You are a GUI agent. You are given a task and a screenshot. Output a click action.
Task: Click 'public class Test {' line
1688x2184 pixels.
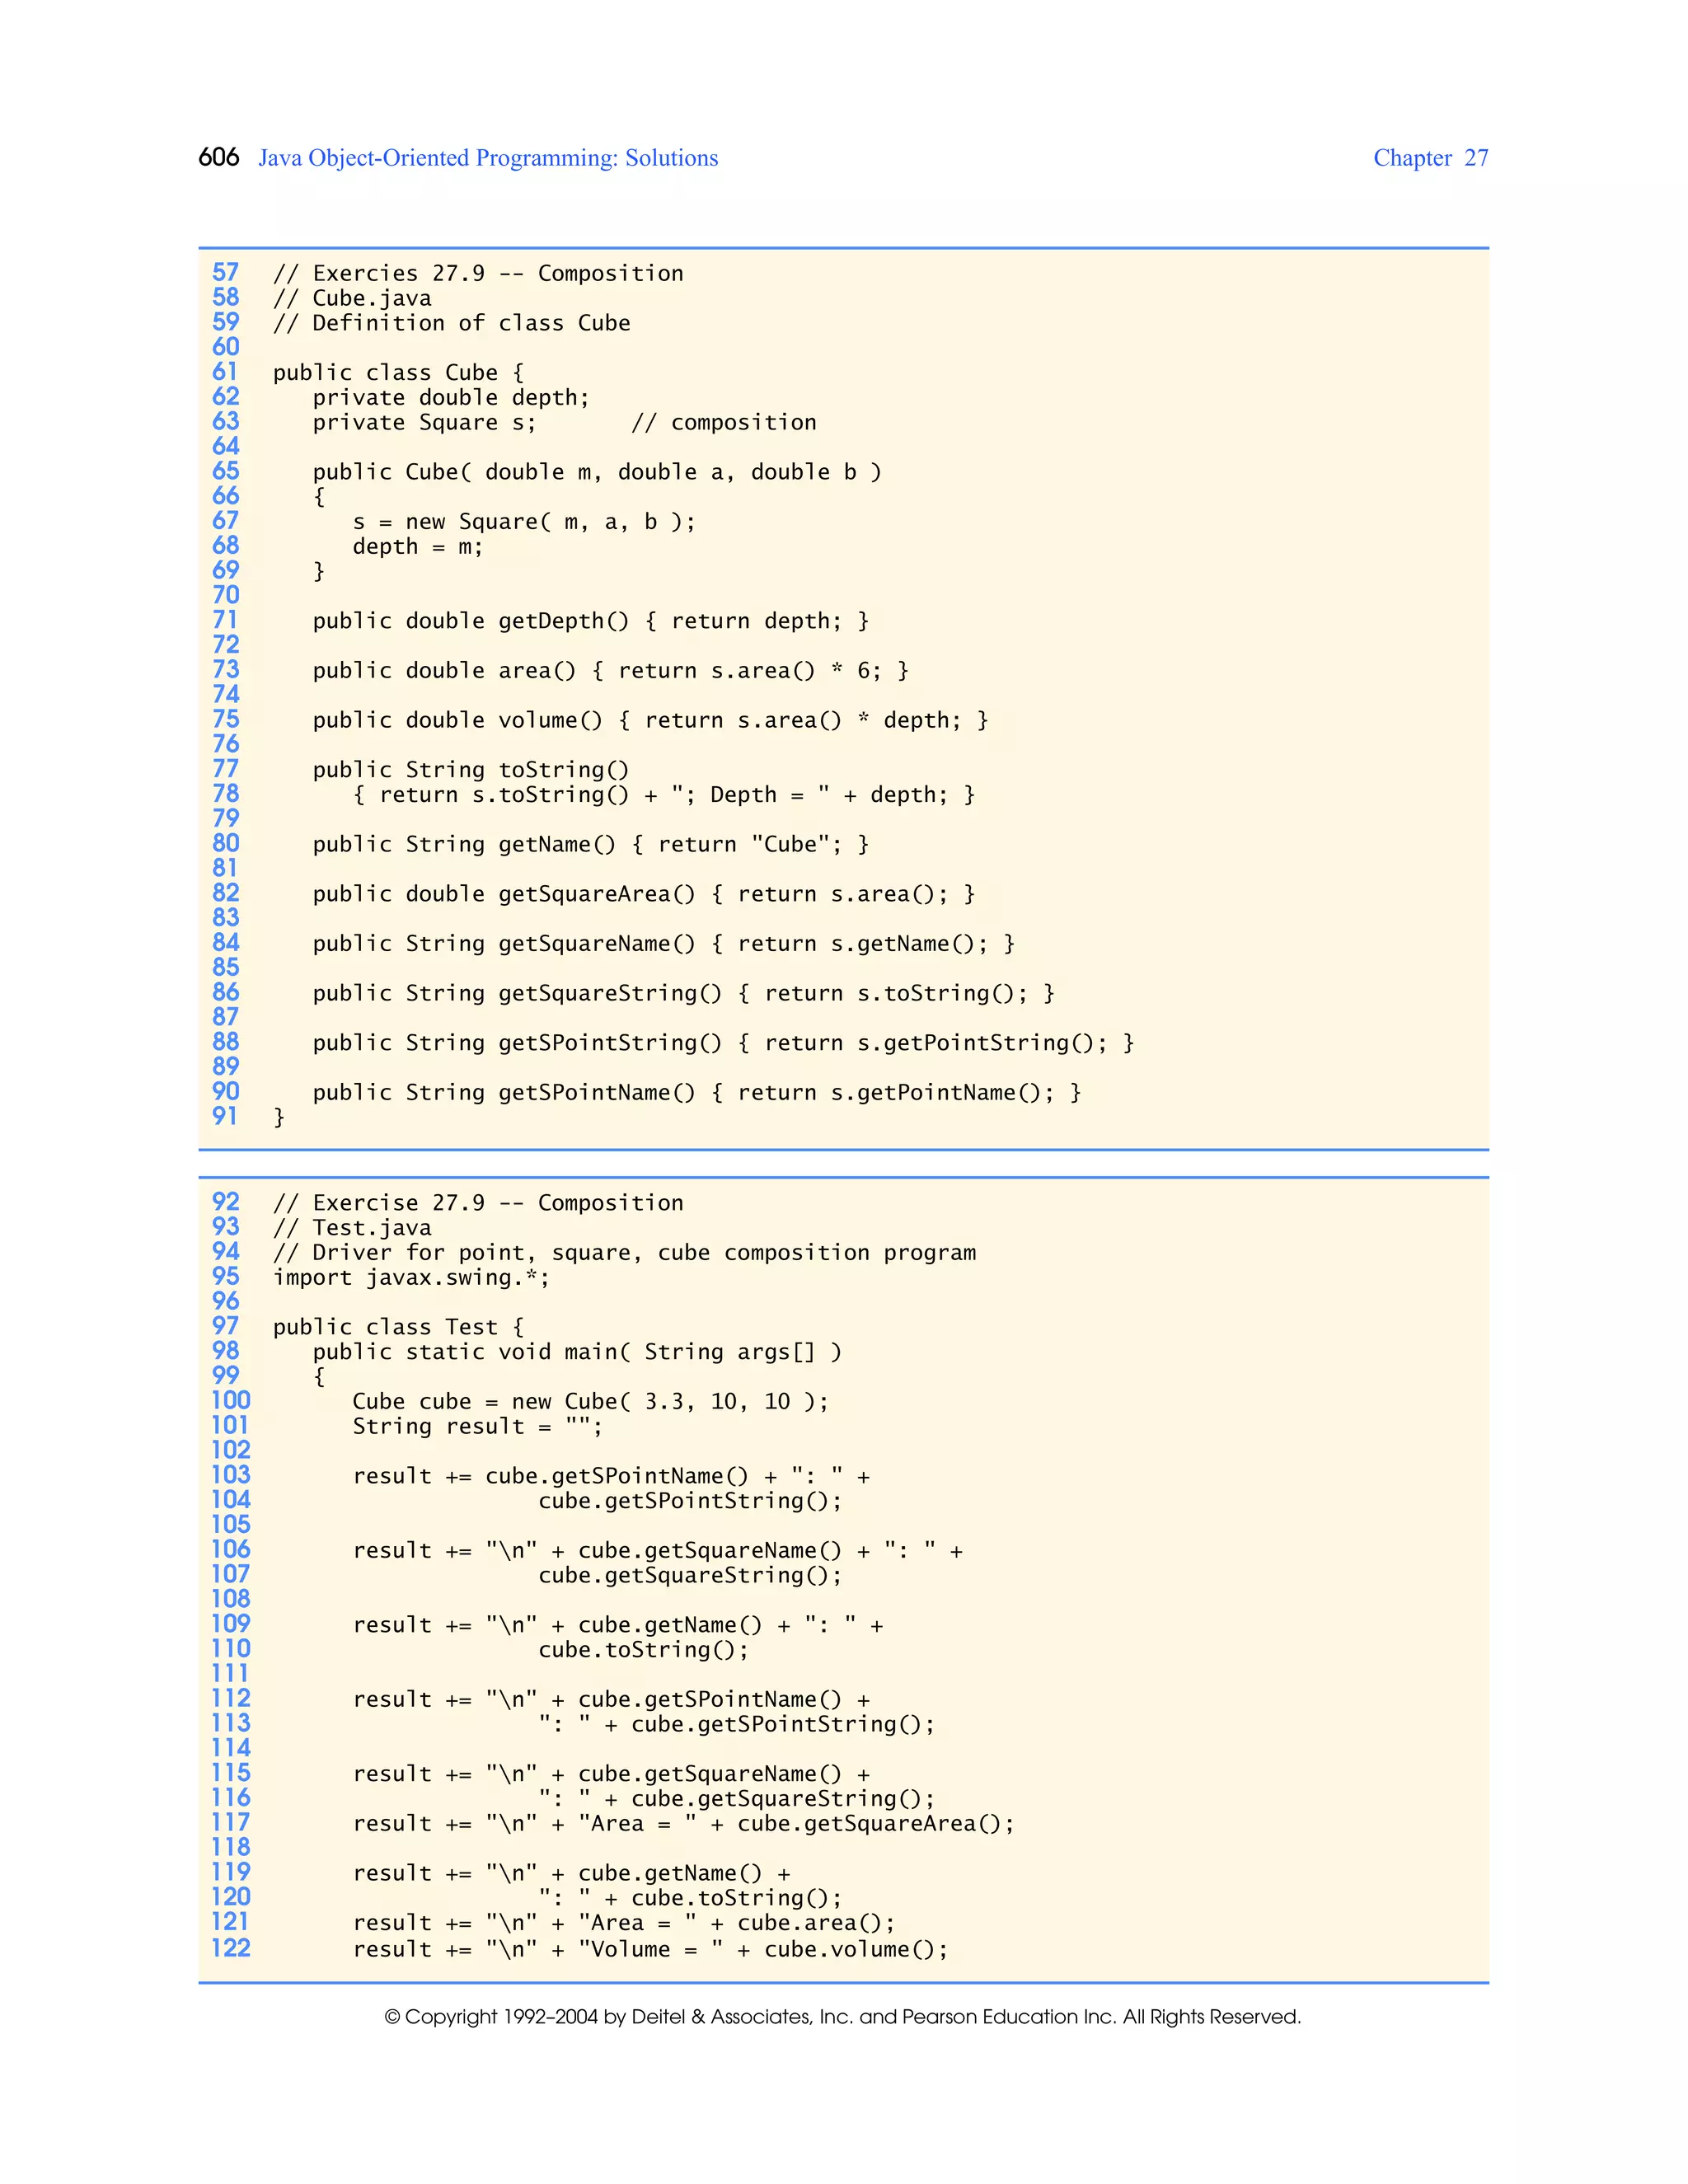coord(398,1327)
